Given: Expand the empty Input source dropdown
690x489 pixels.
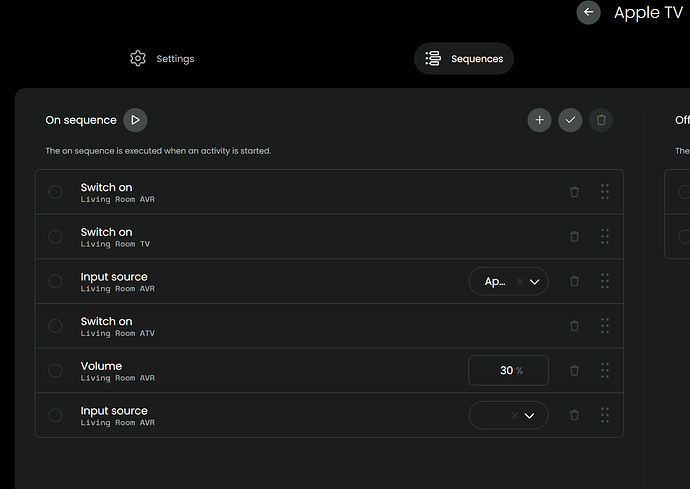Looking at the screenshot, I should pyautogui.click(x=529, y=415).
